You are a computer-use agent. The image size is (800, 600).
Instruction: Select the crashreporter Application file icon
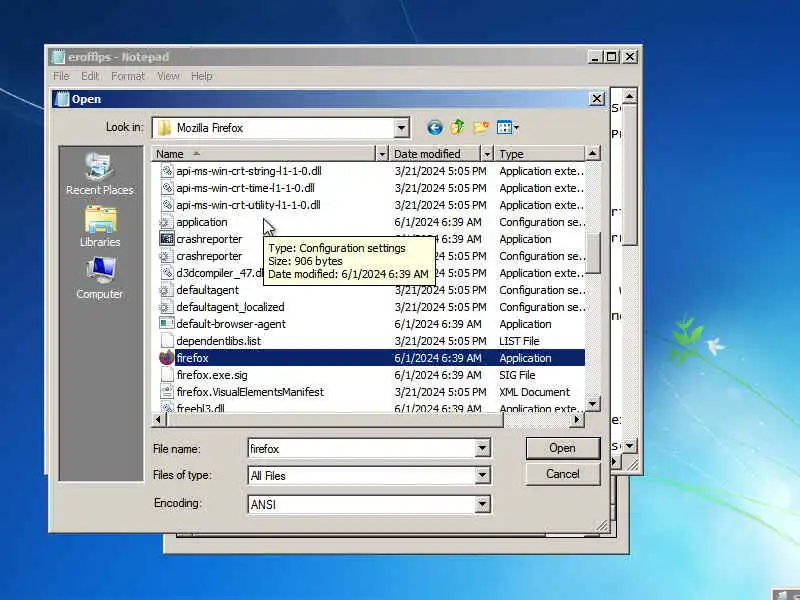(x=166, y=239)
